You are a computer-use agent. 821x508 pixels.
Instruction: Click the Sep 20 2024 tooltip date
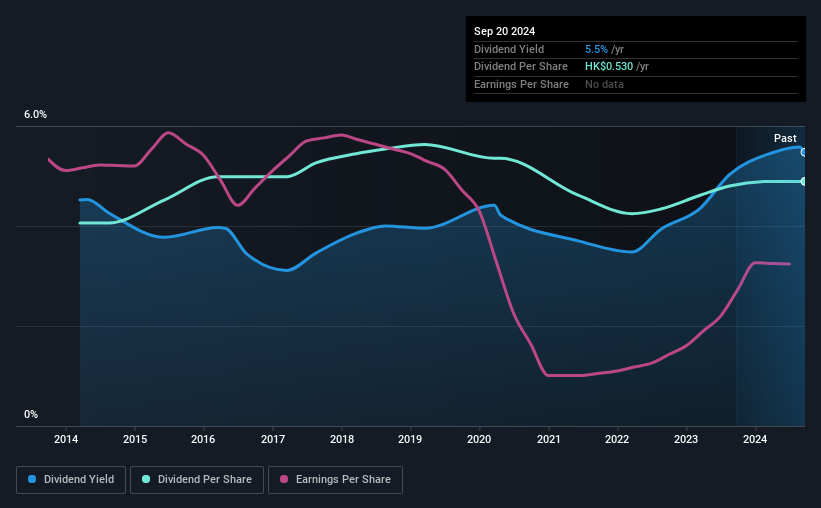505,31
